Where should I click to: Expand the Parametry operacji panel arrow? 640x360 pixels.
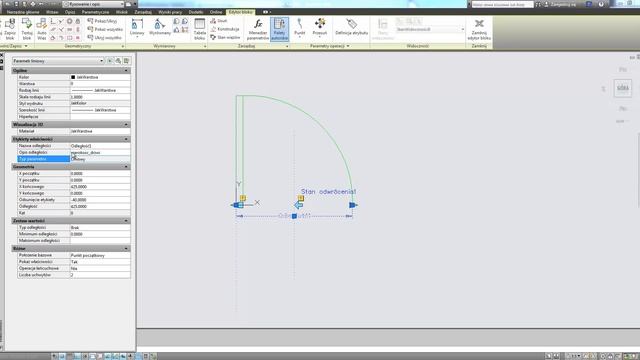tap(348, 46)
